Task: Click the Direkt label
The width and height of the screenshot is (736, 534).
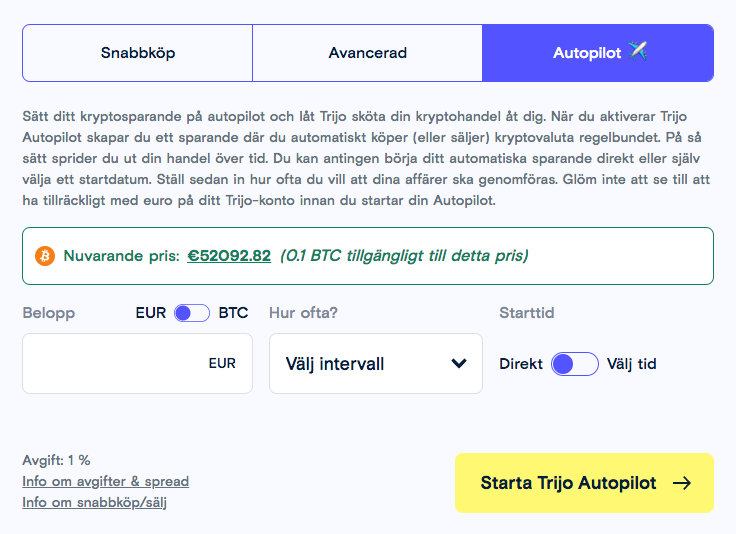Action: tap(521, 364)
